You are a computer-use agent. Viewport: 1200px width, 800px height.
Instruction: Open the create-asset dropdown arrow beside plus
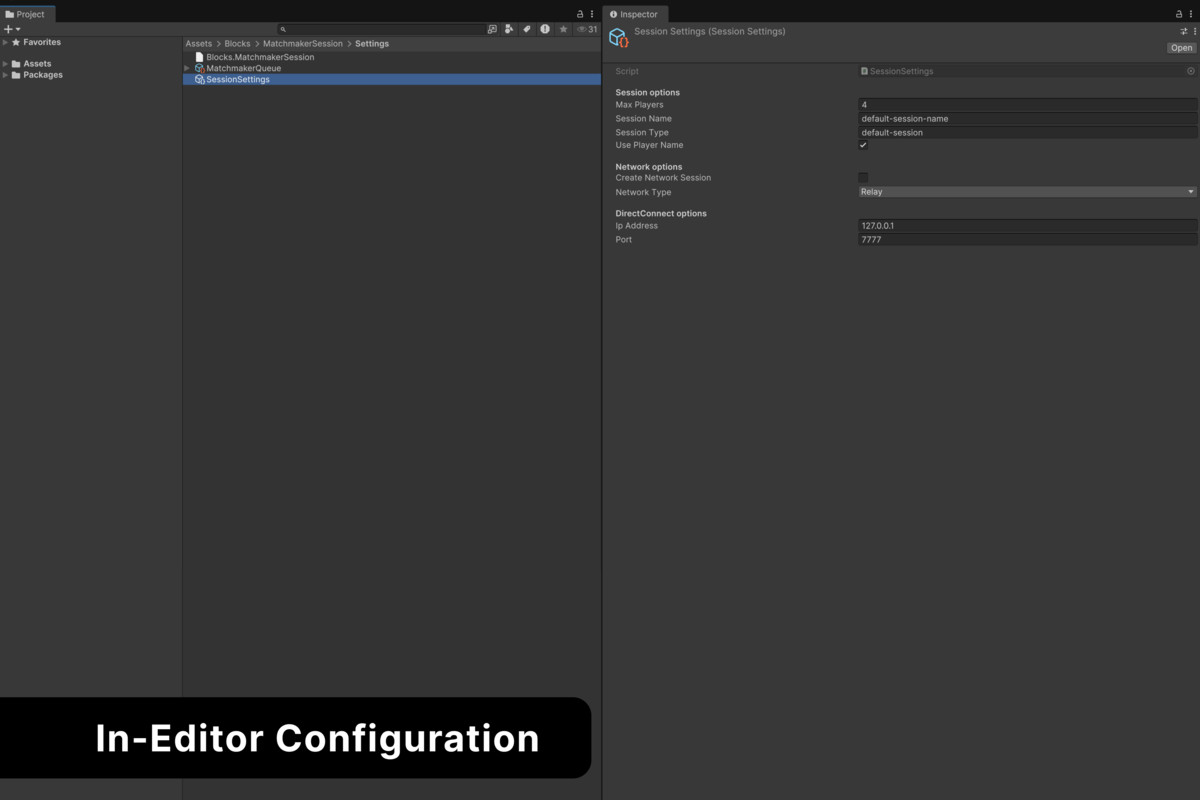point(18,30)
